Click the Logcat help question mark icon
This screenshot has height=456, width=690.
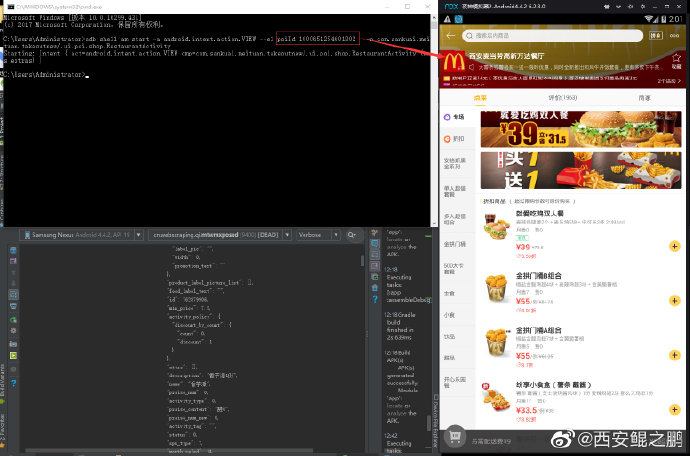(x=13, y=383)
